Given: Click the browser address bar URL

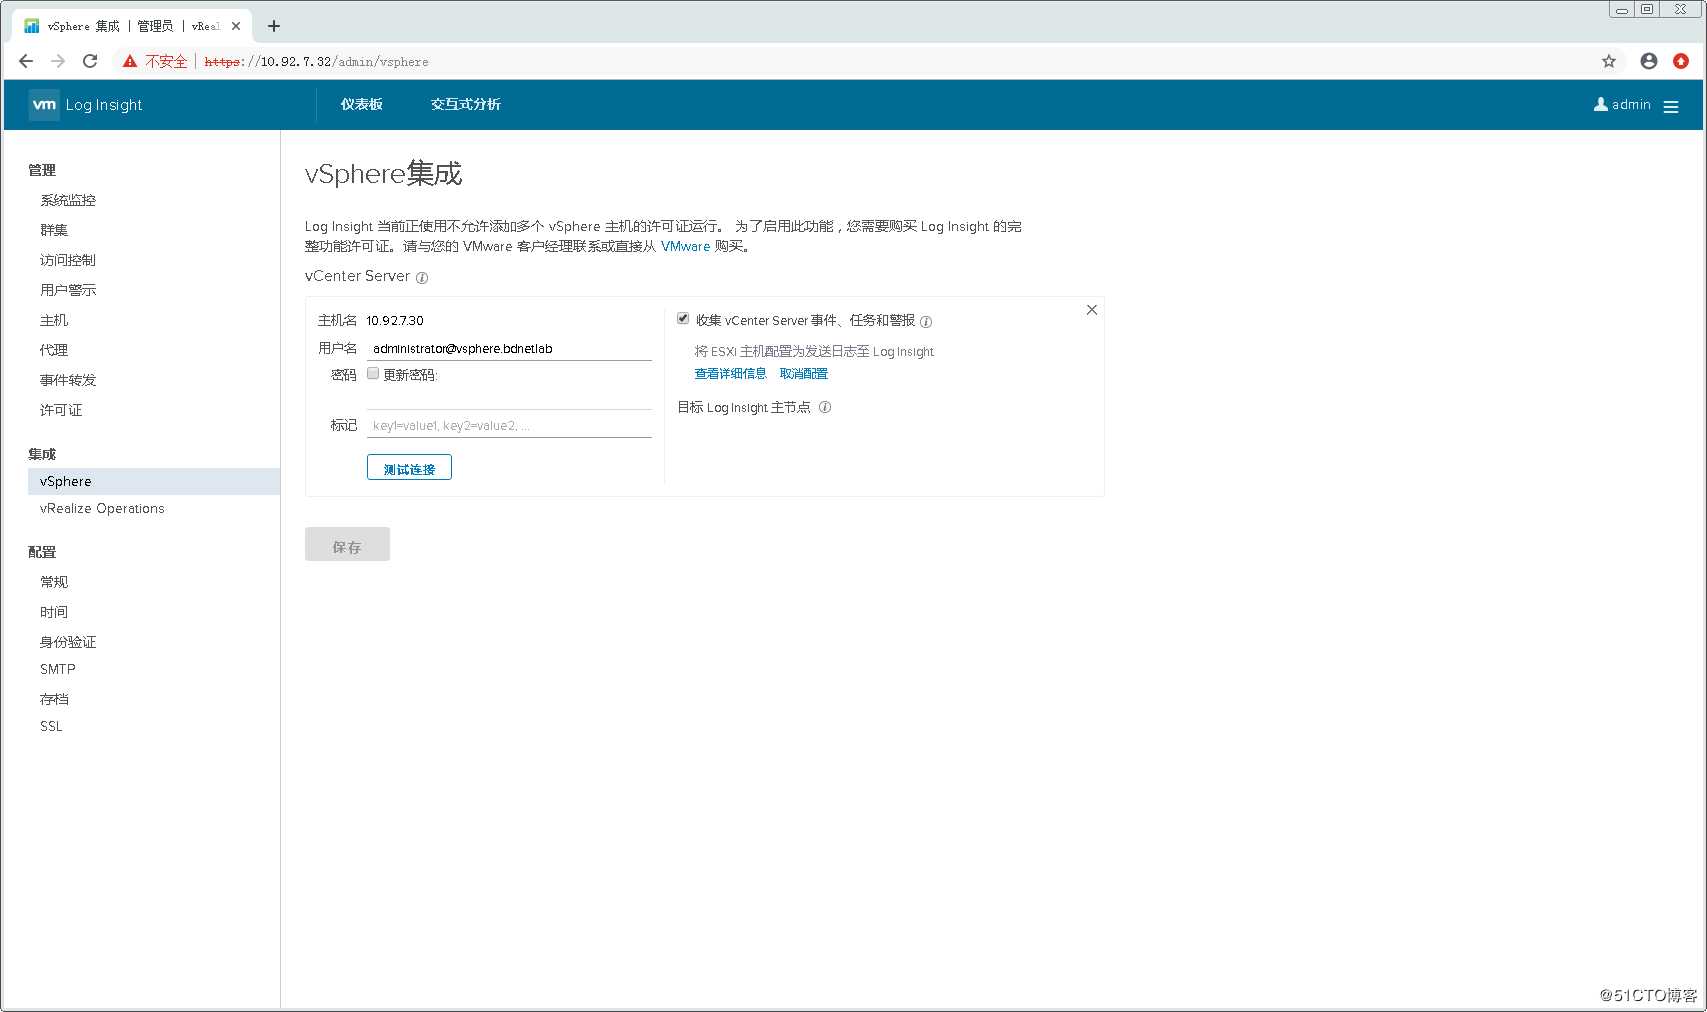Looking at the screenshot, I should [316, 62].
